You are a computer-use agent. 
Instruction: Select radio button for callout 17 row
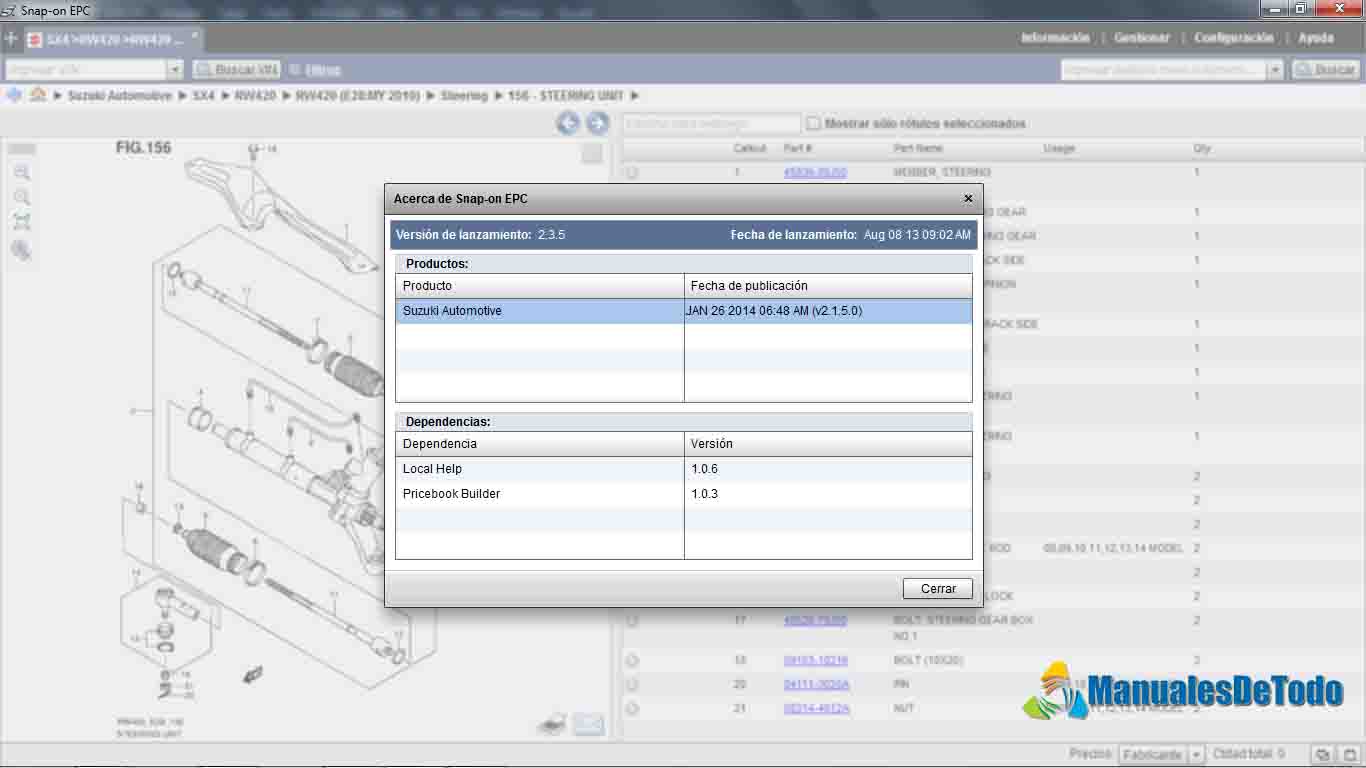click(x=632, y=621)
